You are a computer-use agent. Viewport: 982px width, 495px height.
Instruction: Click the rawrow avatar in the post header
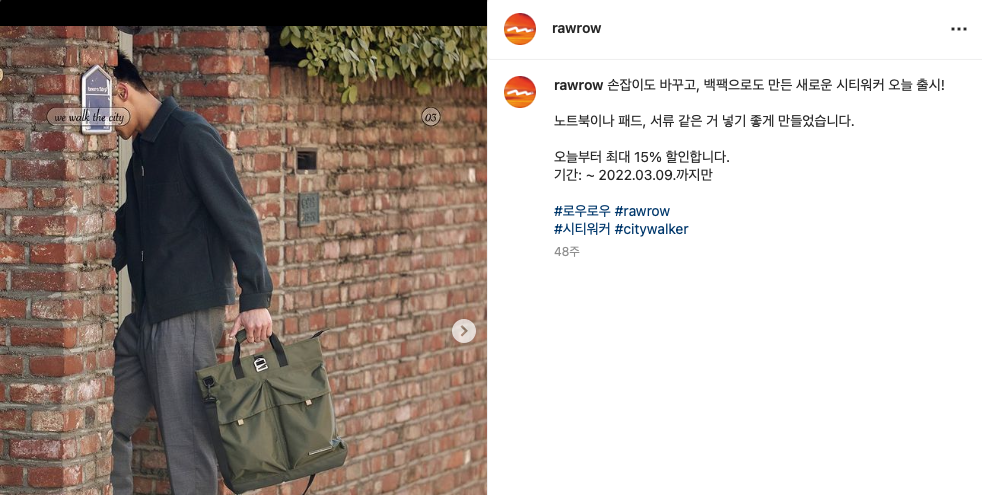[x=520, y=29]
